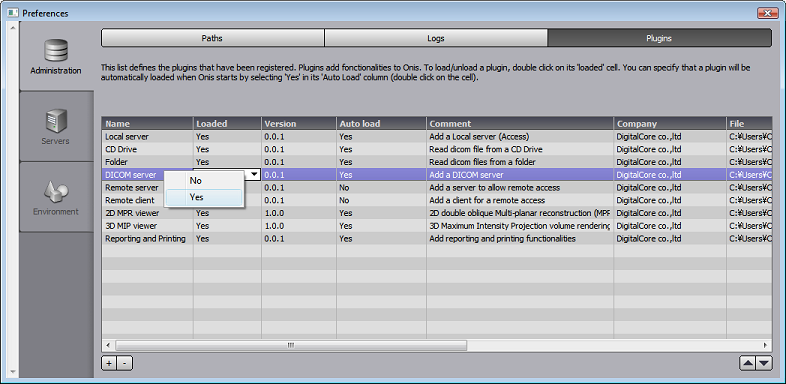Click File path cell for CD Drive
The width and height of the screenshot is (786, 384).
tap(749, 149)
